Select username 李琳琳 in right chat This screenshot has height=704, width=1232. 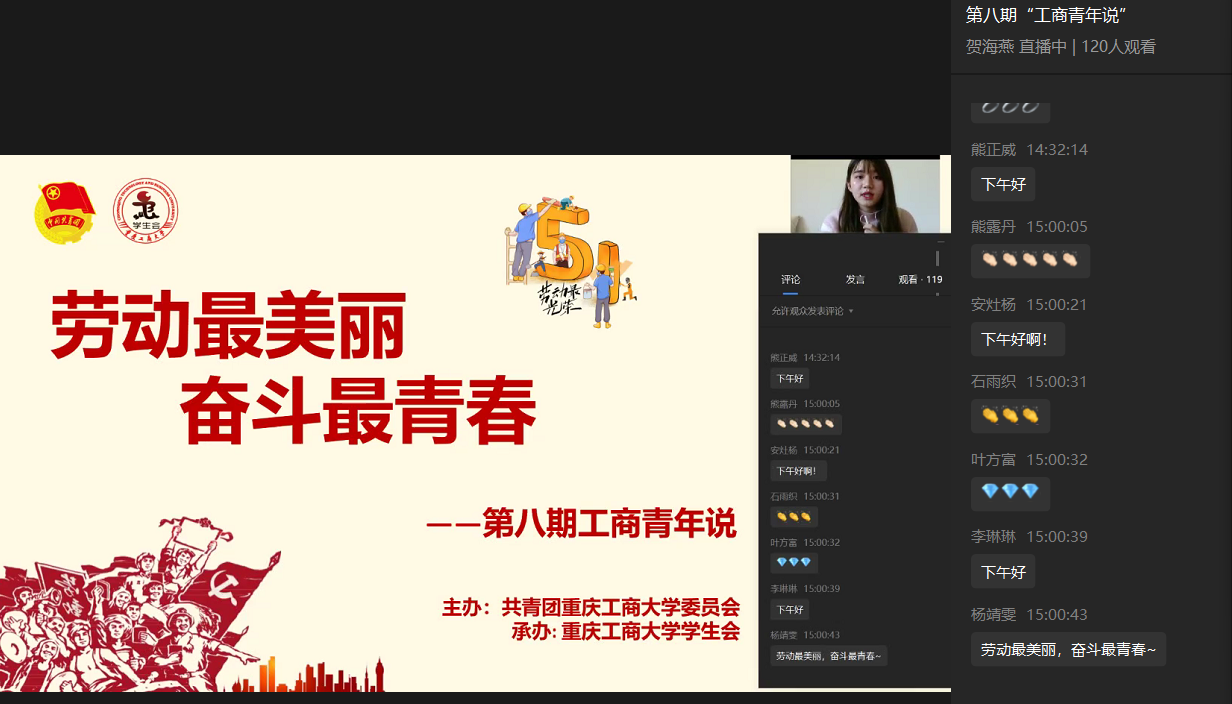pos(993,537)
